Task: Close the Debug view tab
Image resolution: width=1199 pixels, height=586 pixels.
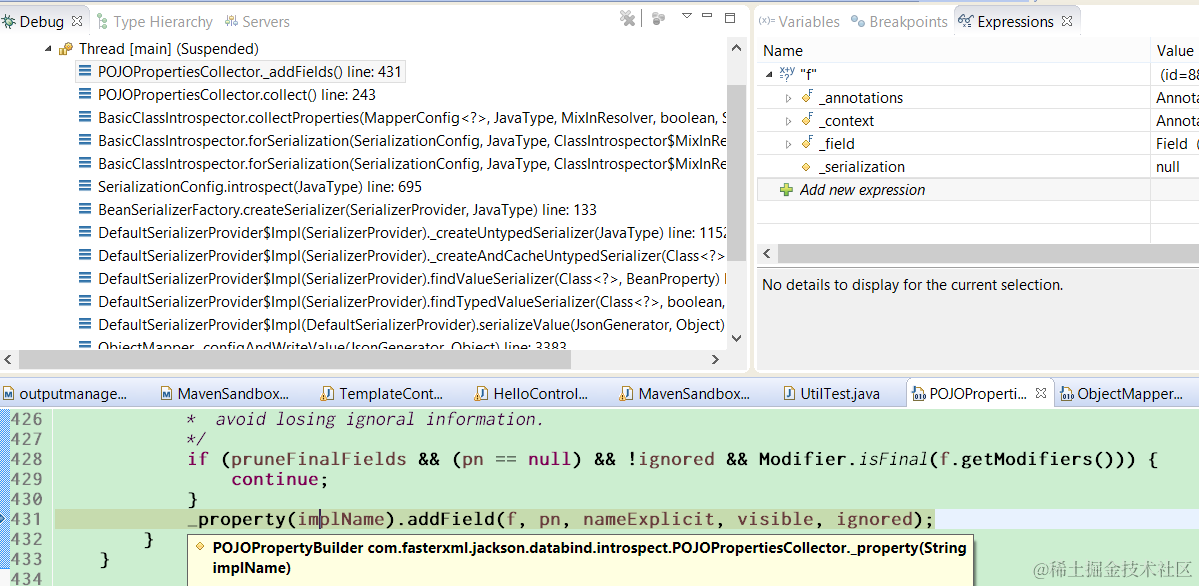Action: click(76, 21)
